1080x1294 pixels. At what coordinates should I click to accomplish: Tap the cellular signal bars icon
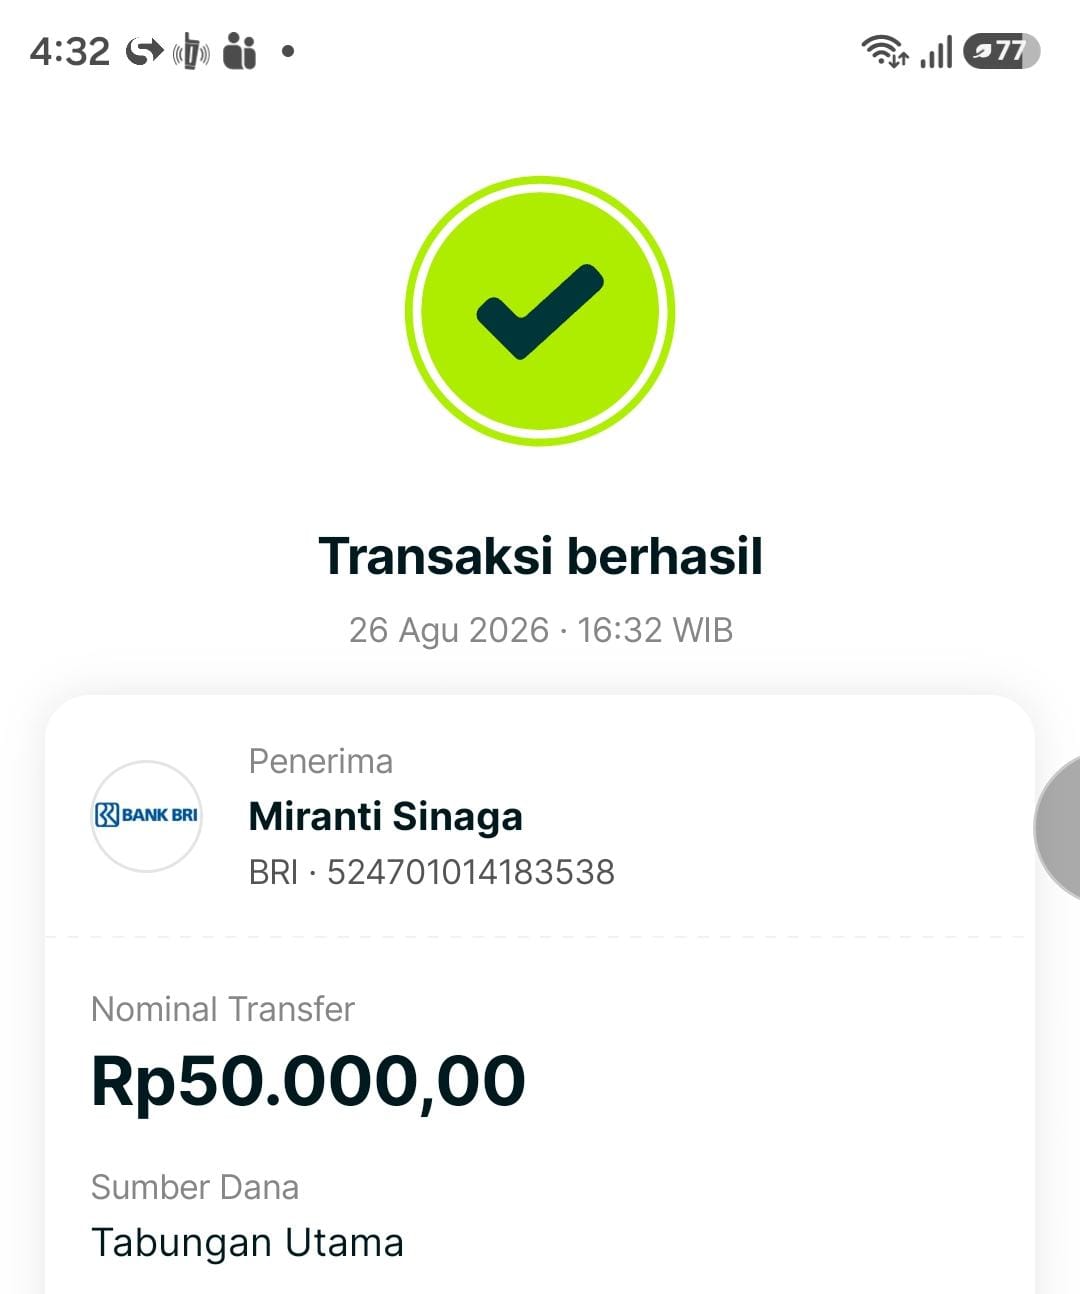(x=937, y=51)
